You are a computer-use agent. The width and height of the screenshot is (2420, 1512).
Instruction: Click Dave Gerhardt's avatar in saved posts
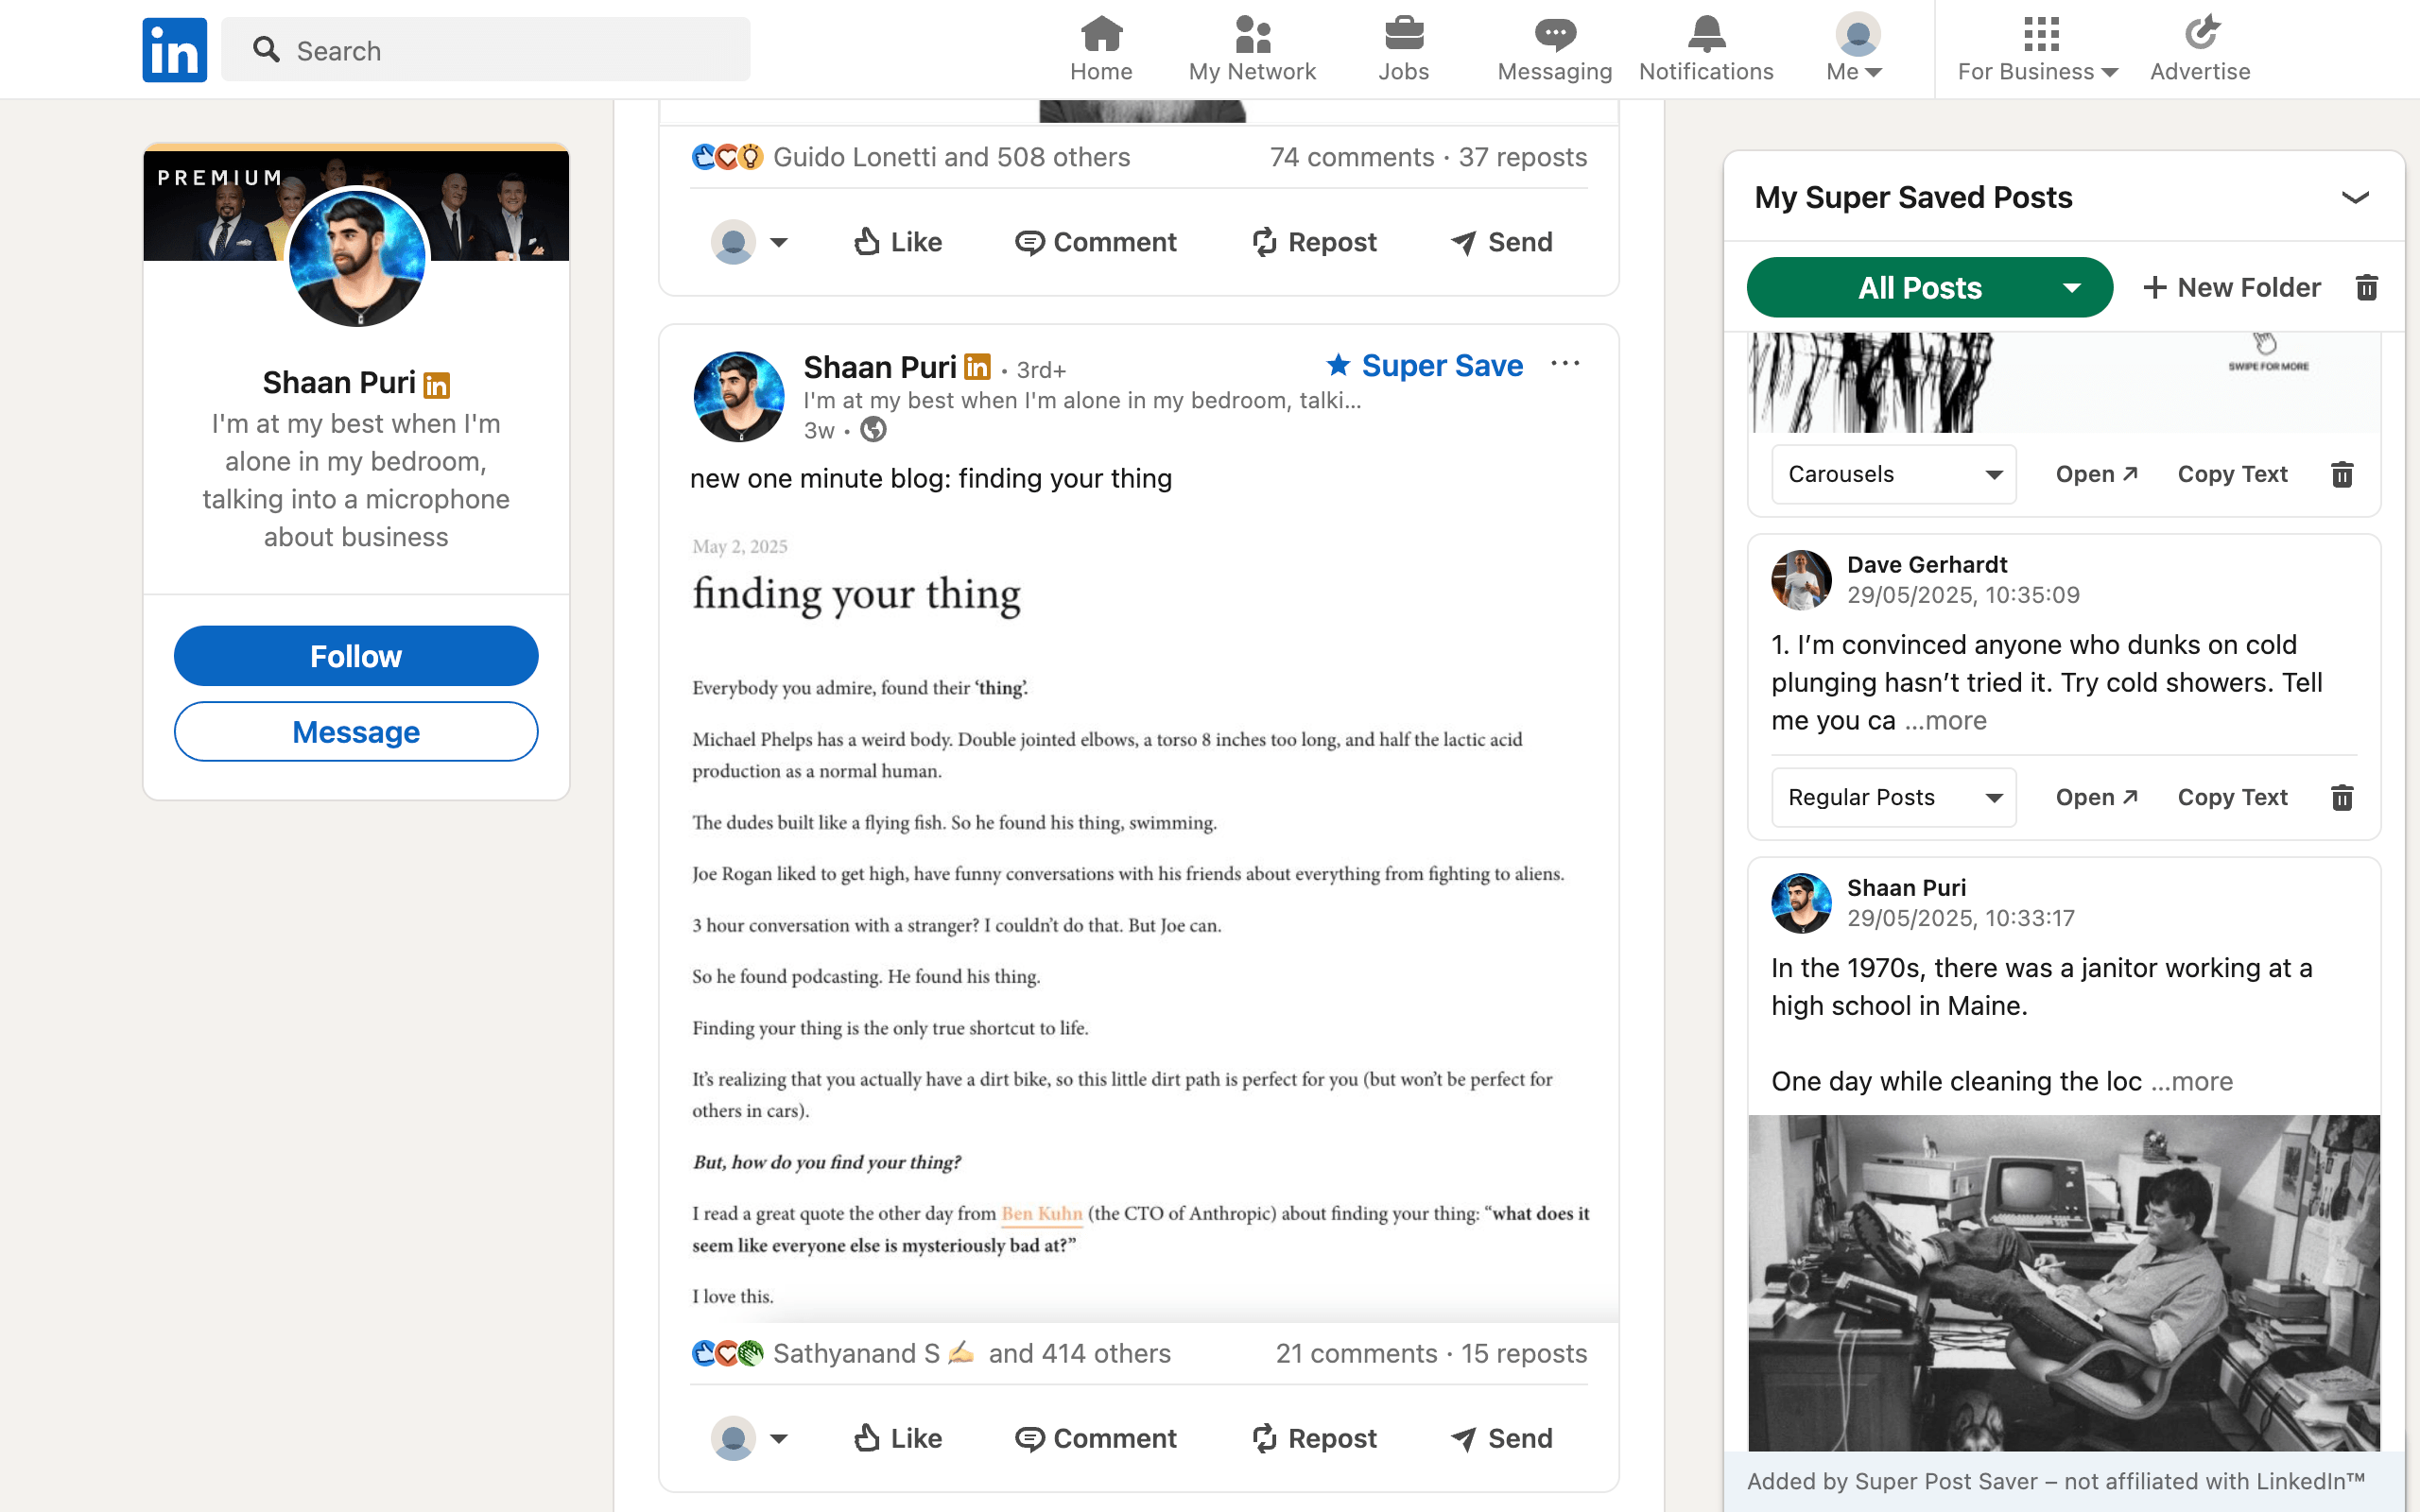[x=1801, y=580]
